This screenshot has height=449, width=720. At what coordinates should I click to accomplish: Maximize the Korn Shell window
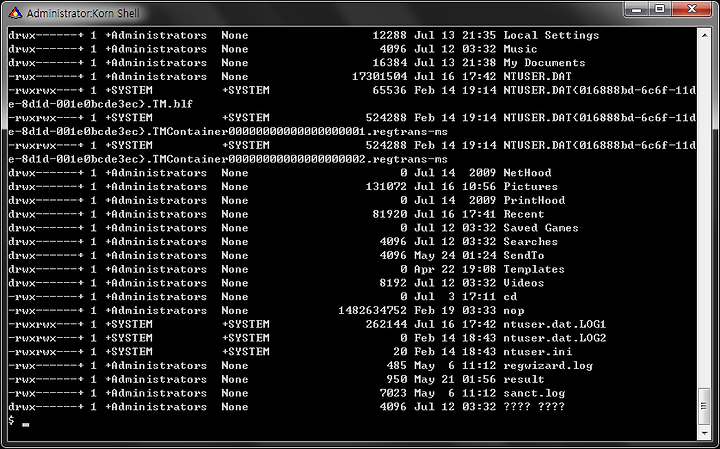(x=659, y=9)
